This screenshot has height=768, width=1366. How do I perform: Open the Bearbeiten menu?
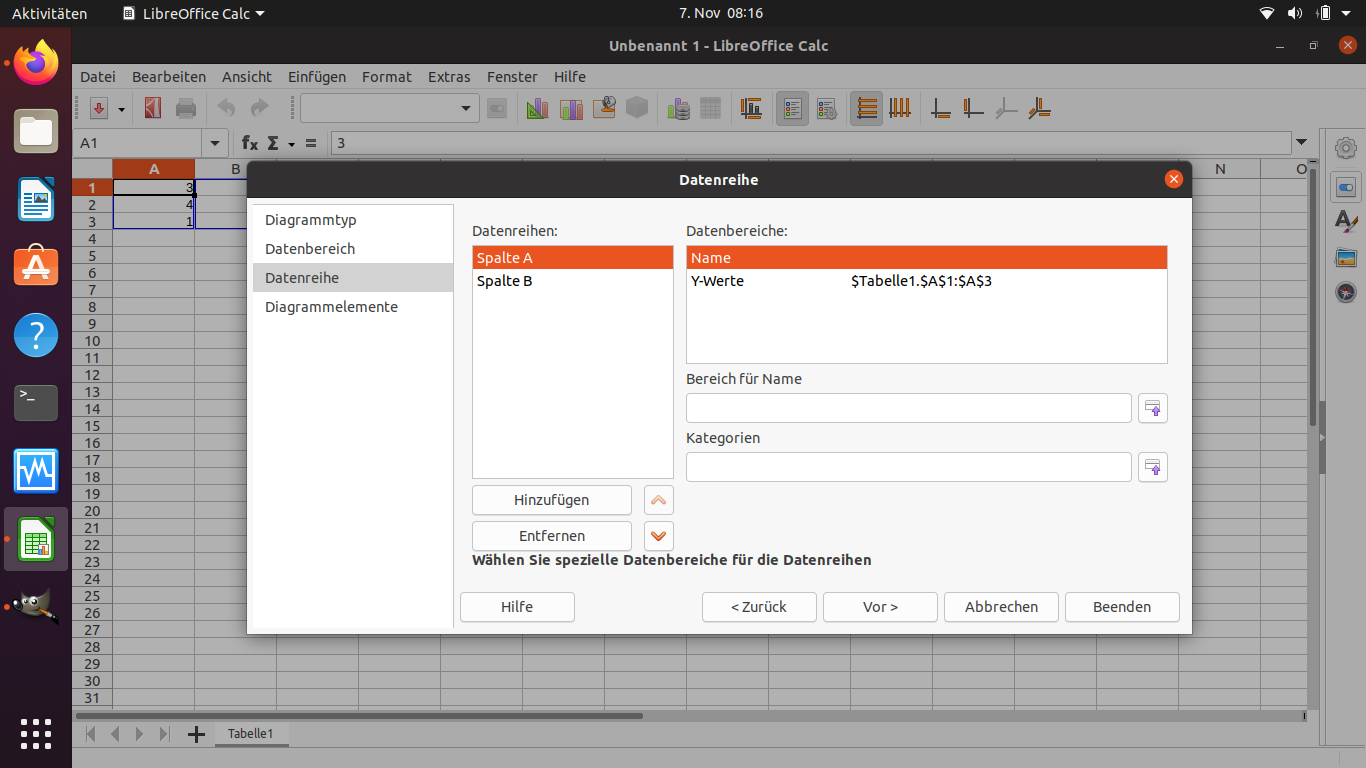pos(169,77)
